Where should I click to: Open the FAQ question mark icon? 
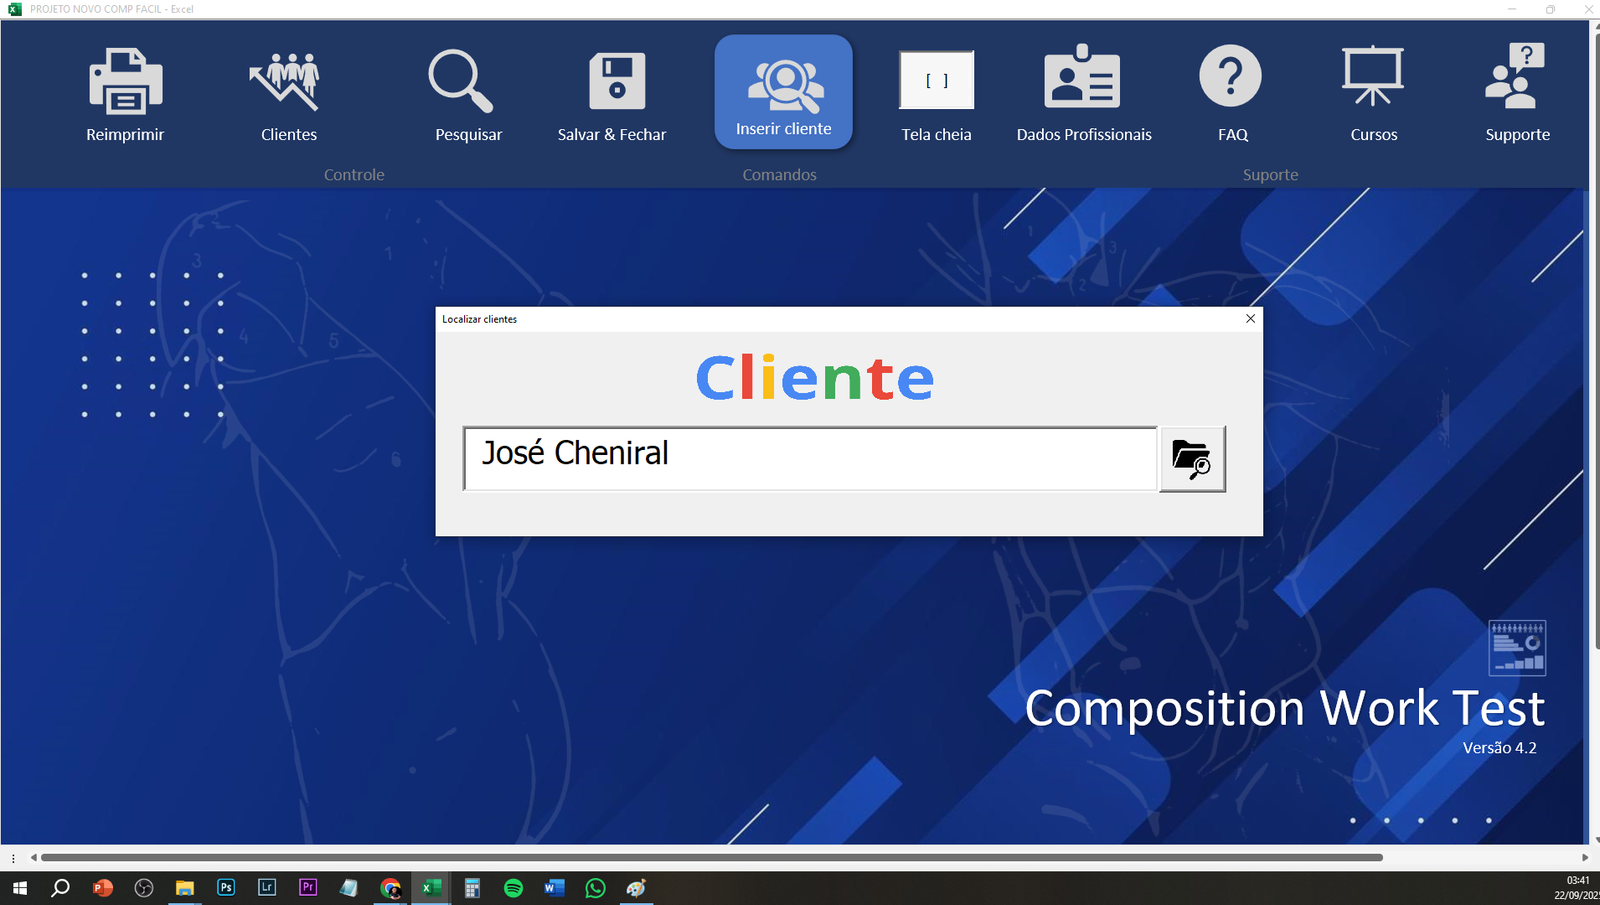tap(1230, 78)
